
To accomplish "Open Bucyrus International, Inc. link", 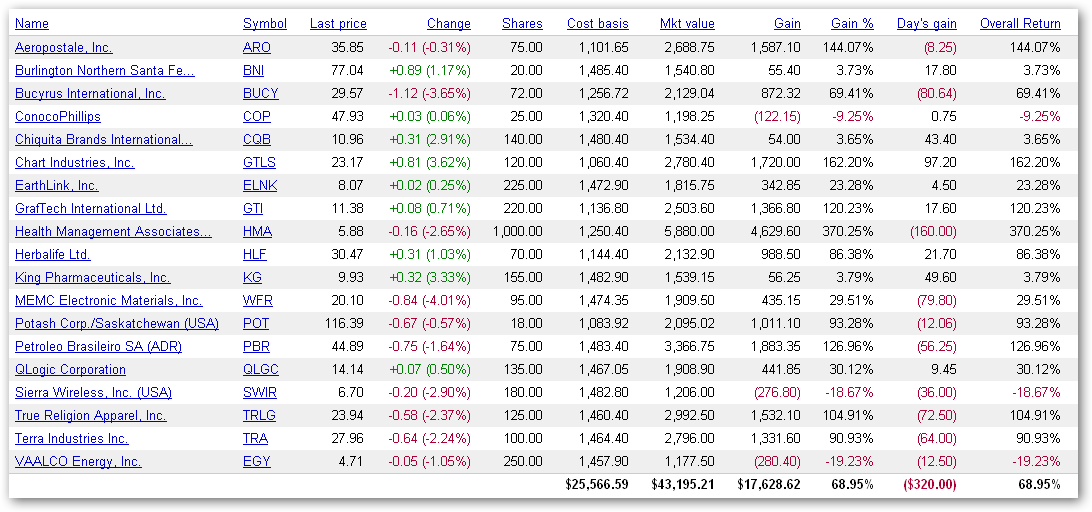I will coord(91,93).
